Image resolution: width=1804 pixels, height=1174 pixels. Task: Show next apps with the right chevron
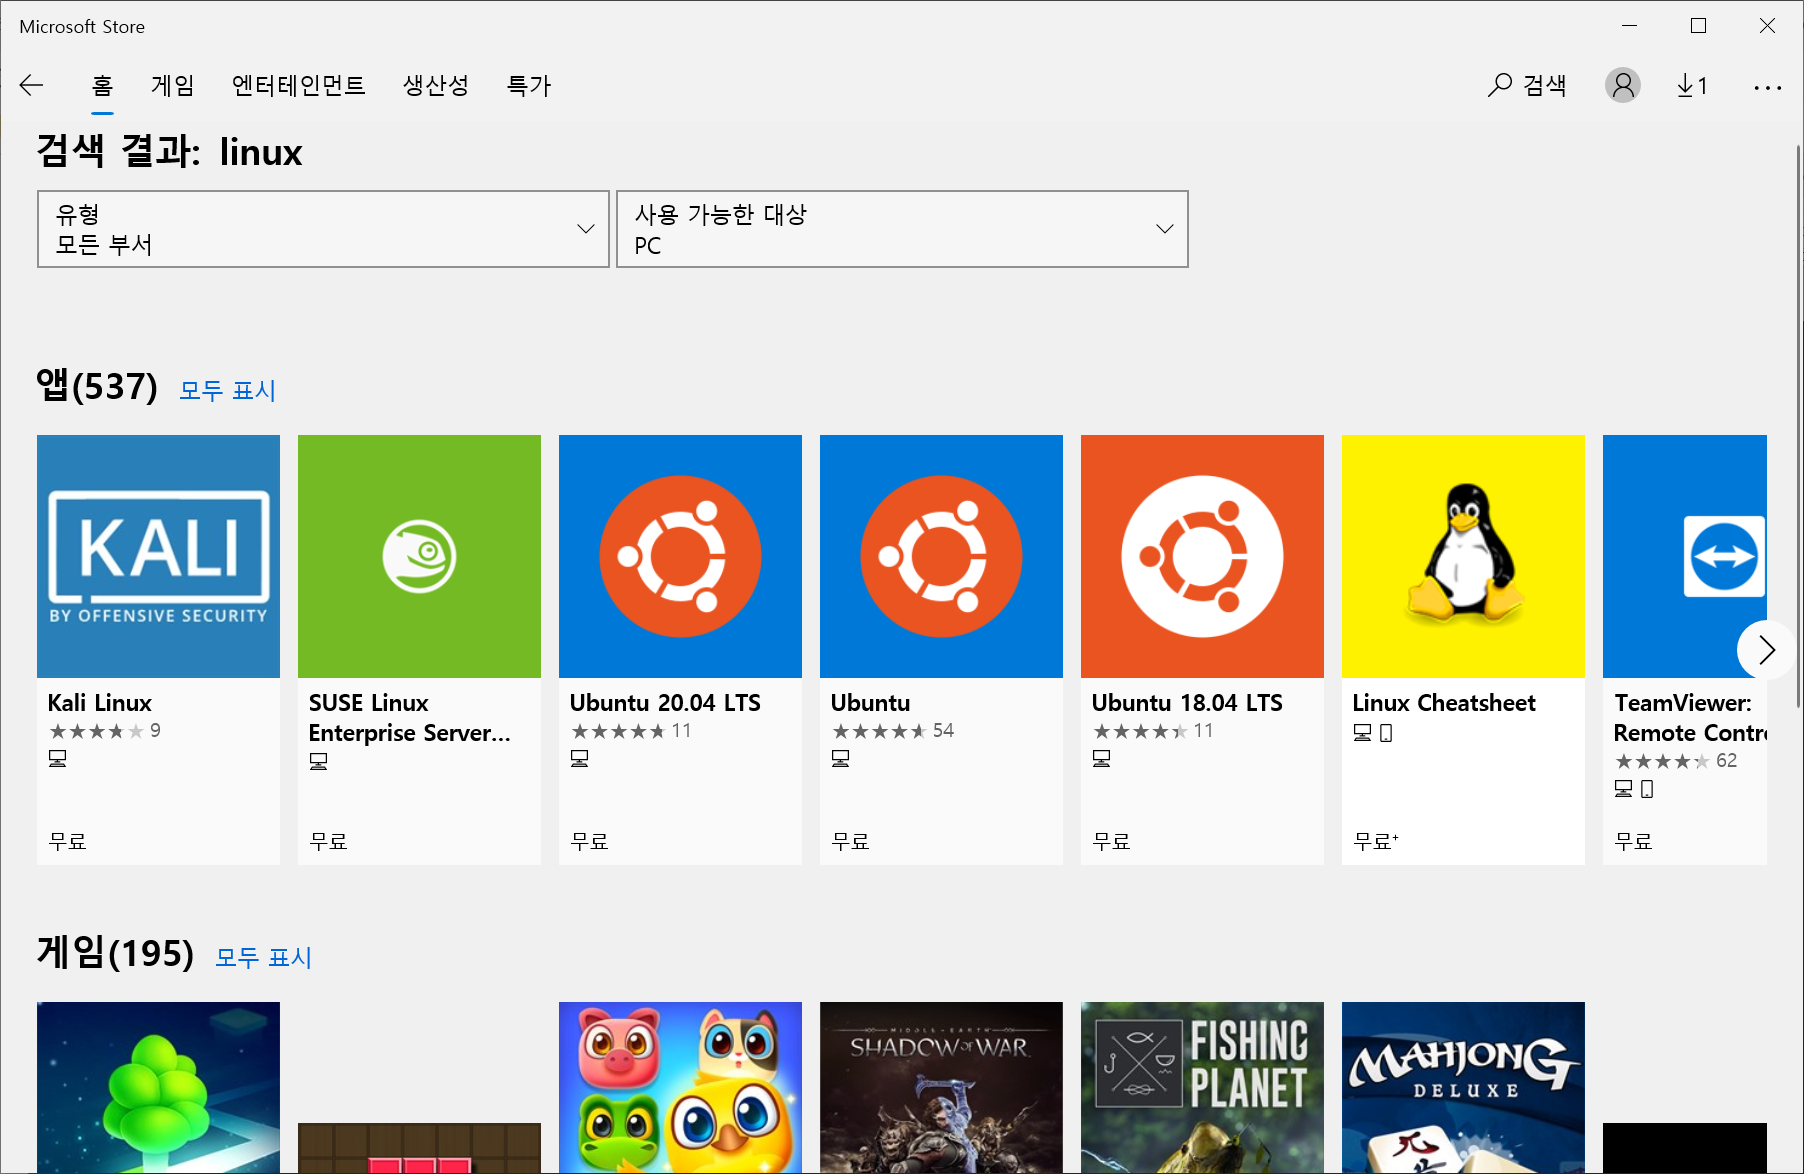coord(1766,650)
